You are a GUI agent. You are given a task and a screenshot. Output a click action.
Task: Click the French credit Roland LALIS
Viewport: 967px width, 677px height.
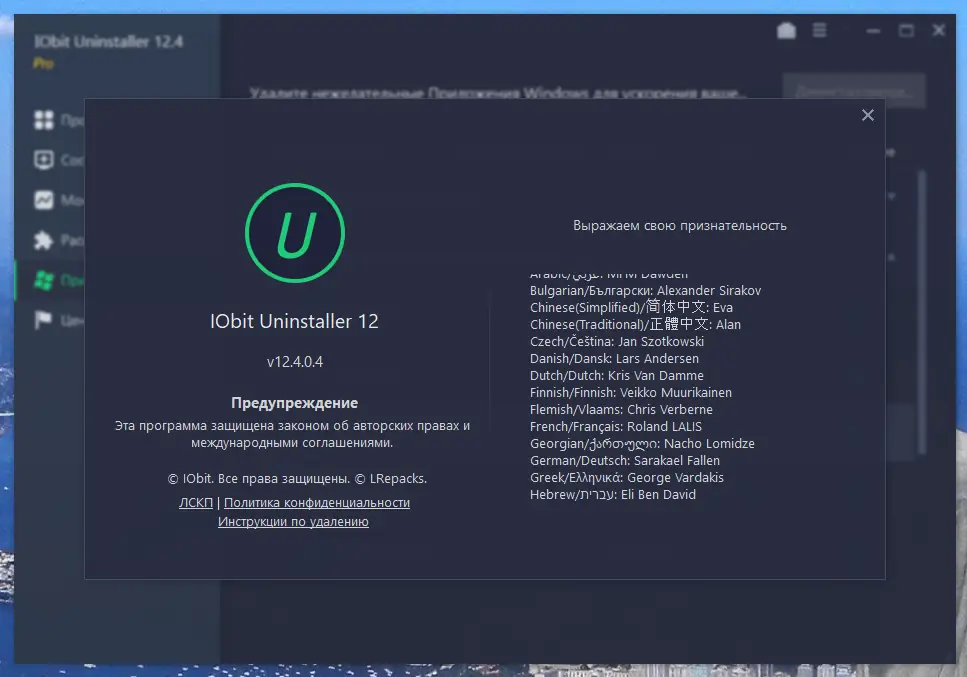(x=615, y=427)
